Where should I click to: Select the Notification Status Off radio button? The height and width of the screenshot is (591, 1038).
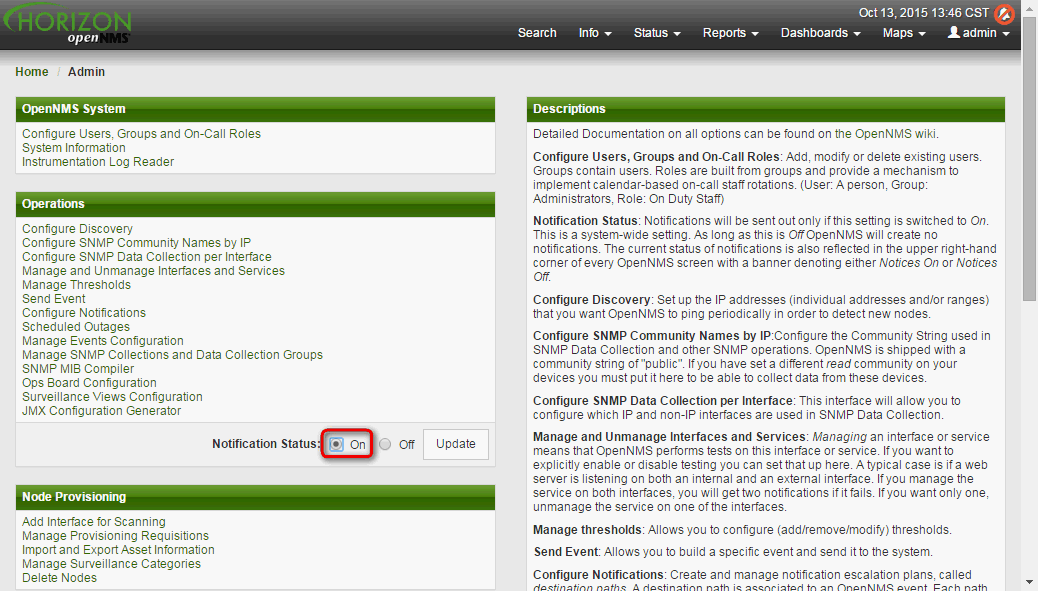click(385, 444)
